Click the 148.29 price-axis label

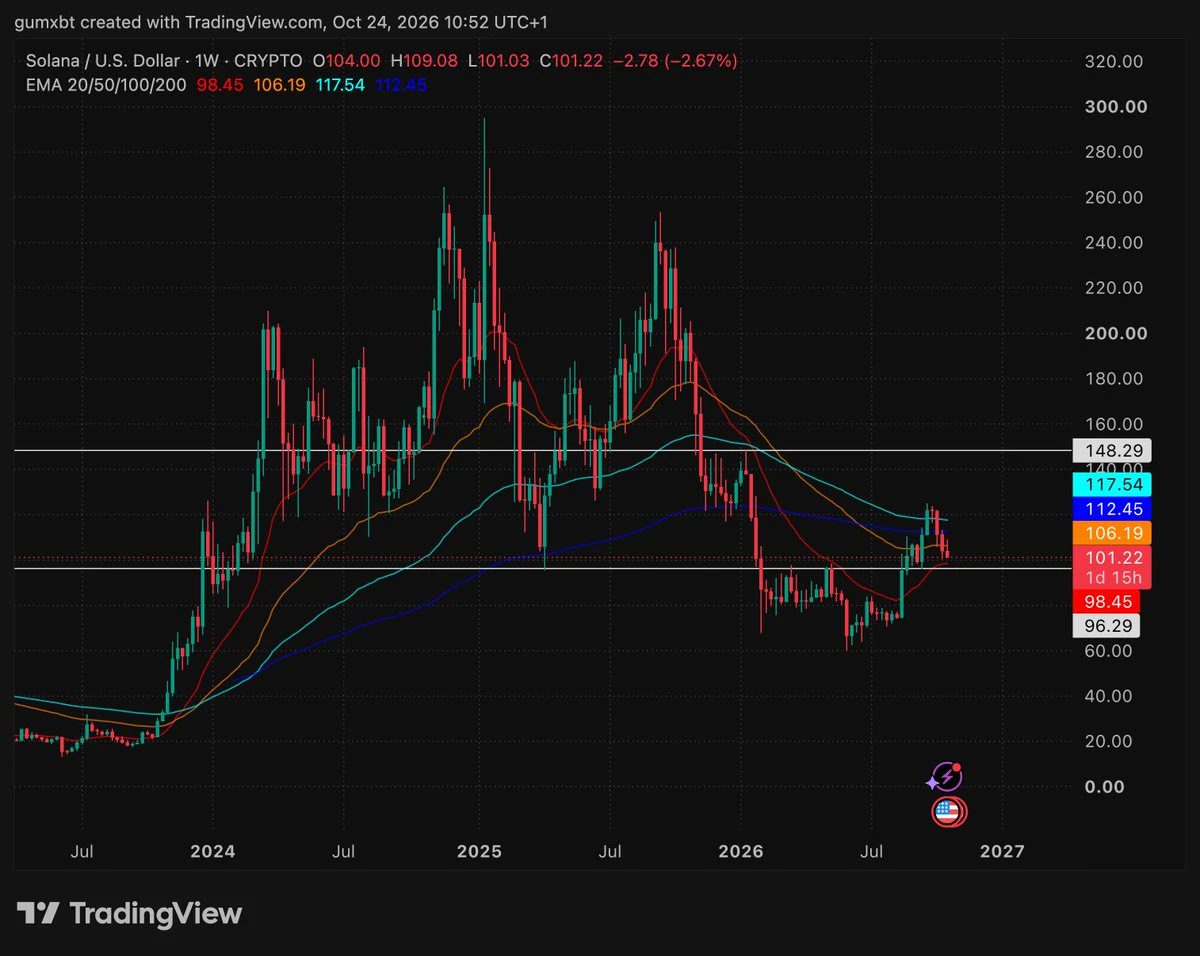(x=1111, y=451)
